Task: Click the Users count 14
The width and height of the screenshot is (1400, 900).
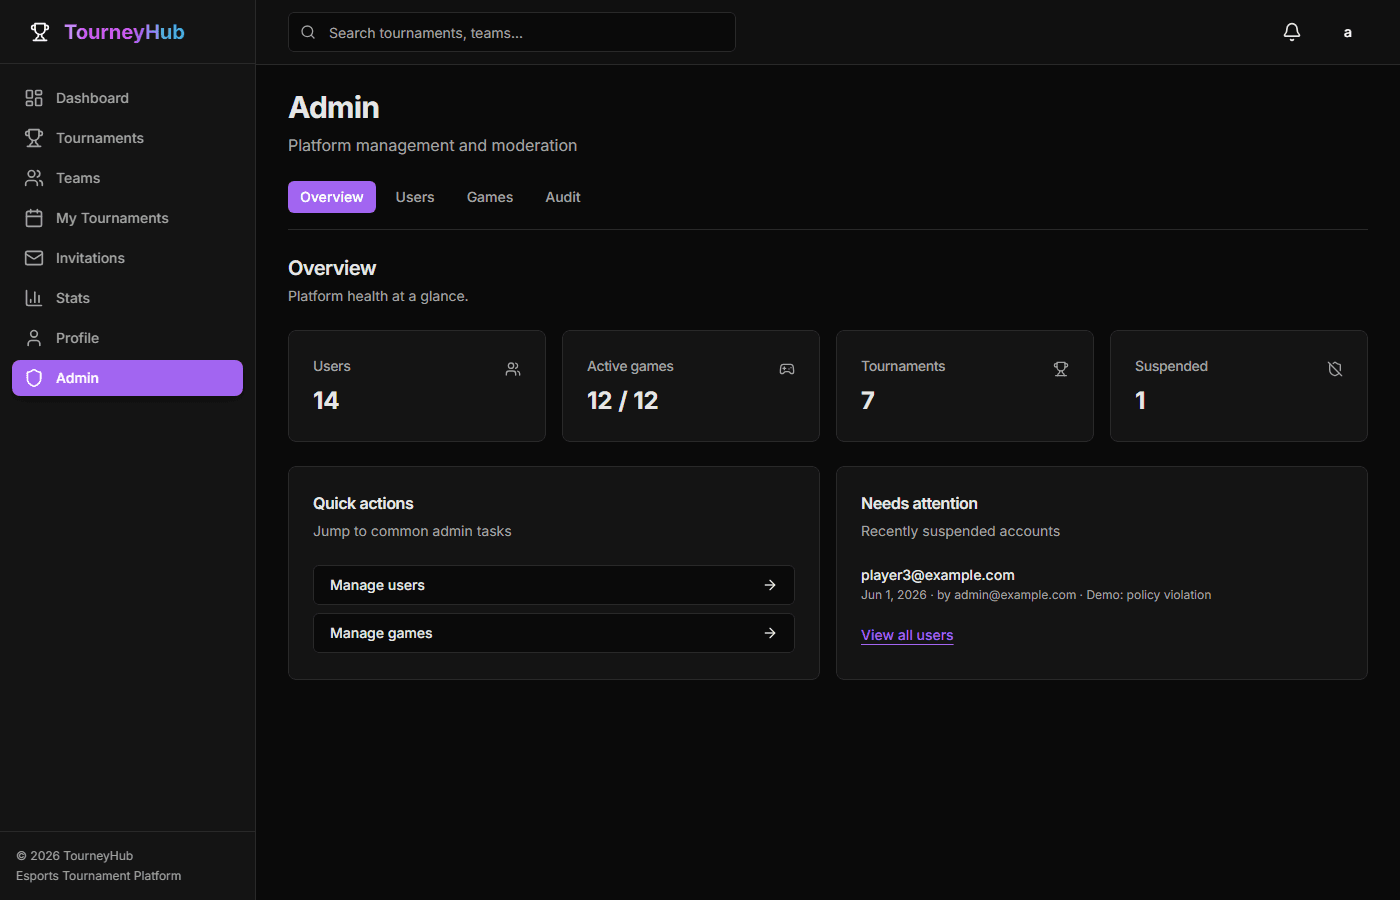Action: 326,401
